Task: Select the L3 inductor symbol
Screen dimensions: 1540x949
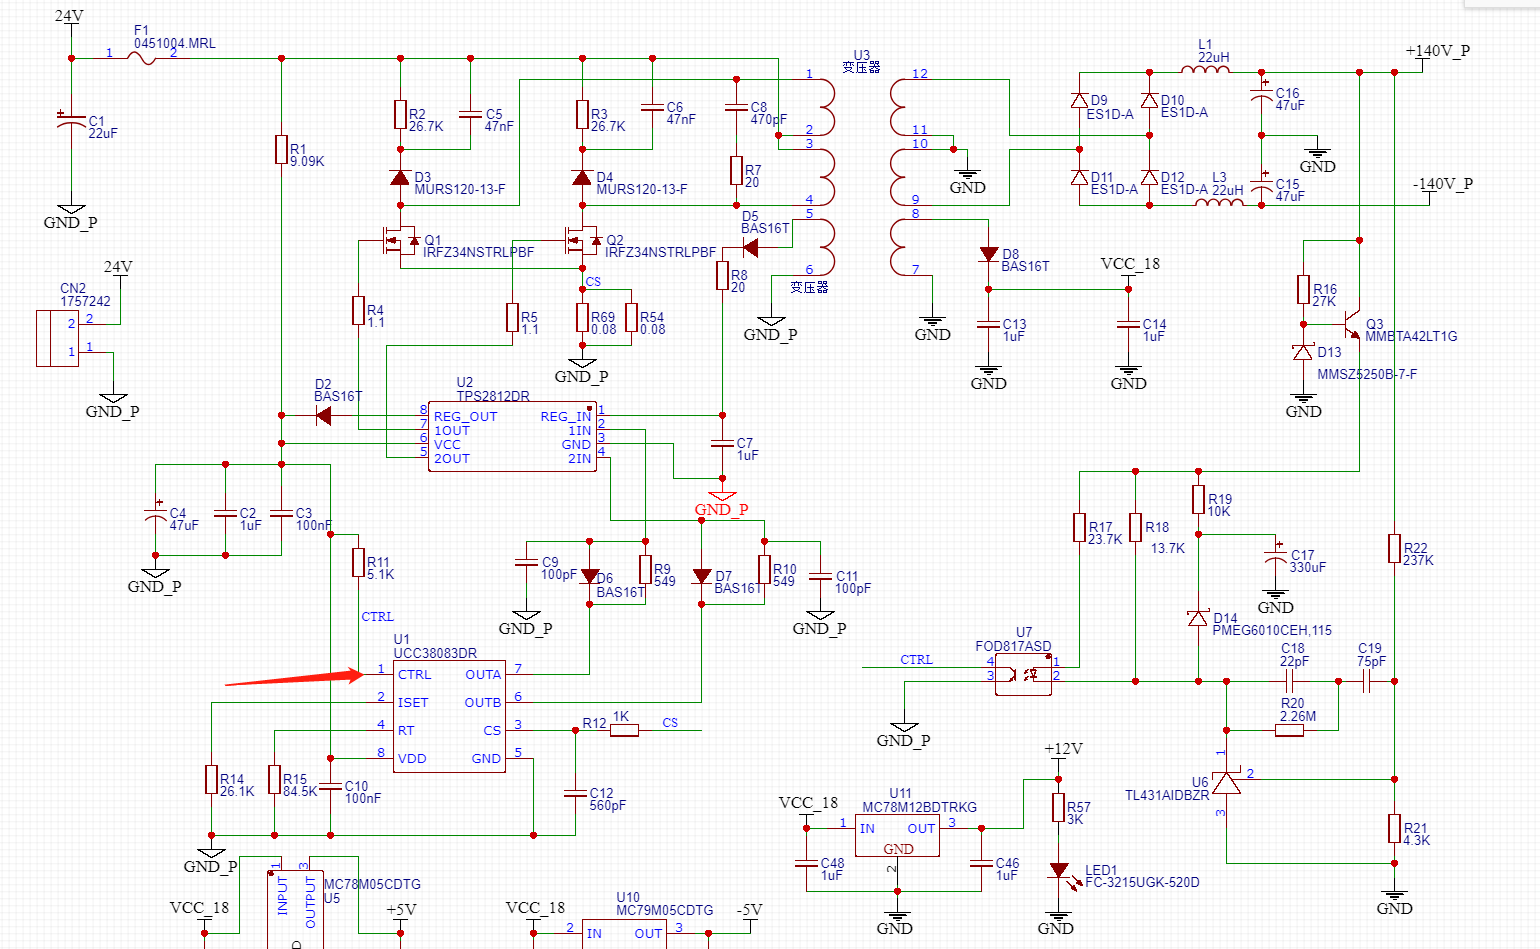Action: [x=1219, y=202]
